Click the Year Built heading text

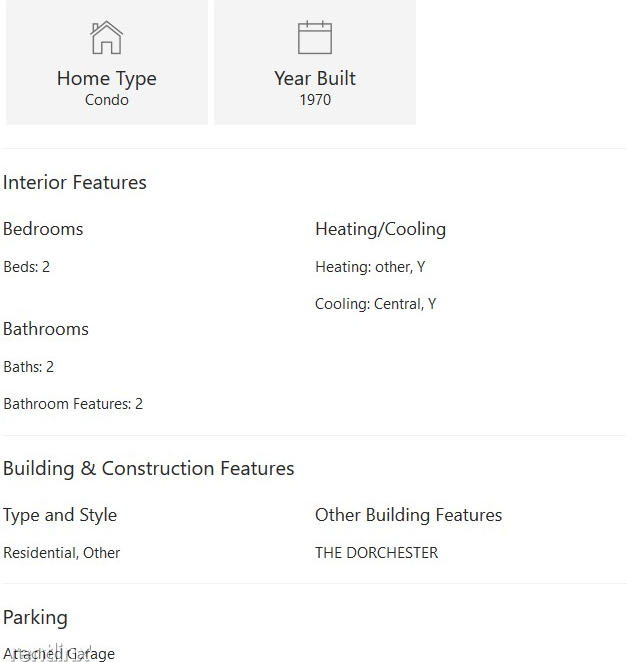tap(315, 78)
